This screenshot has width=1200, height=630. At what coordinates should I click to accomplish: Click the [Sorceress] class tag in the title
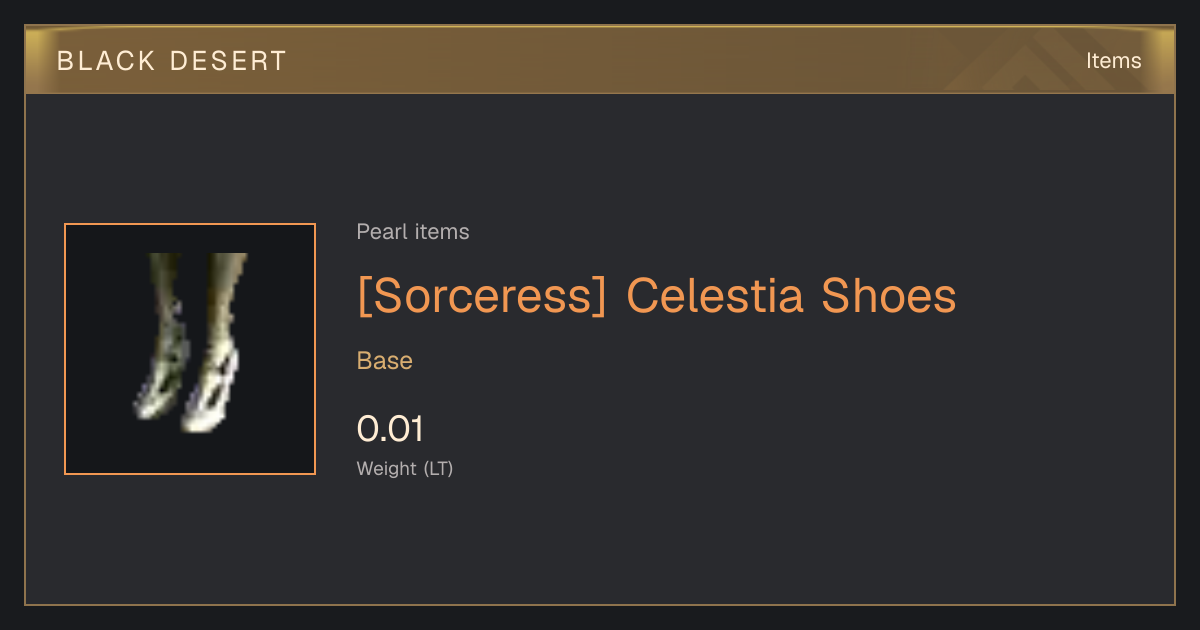[482, 297]
